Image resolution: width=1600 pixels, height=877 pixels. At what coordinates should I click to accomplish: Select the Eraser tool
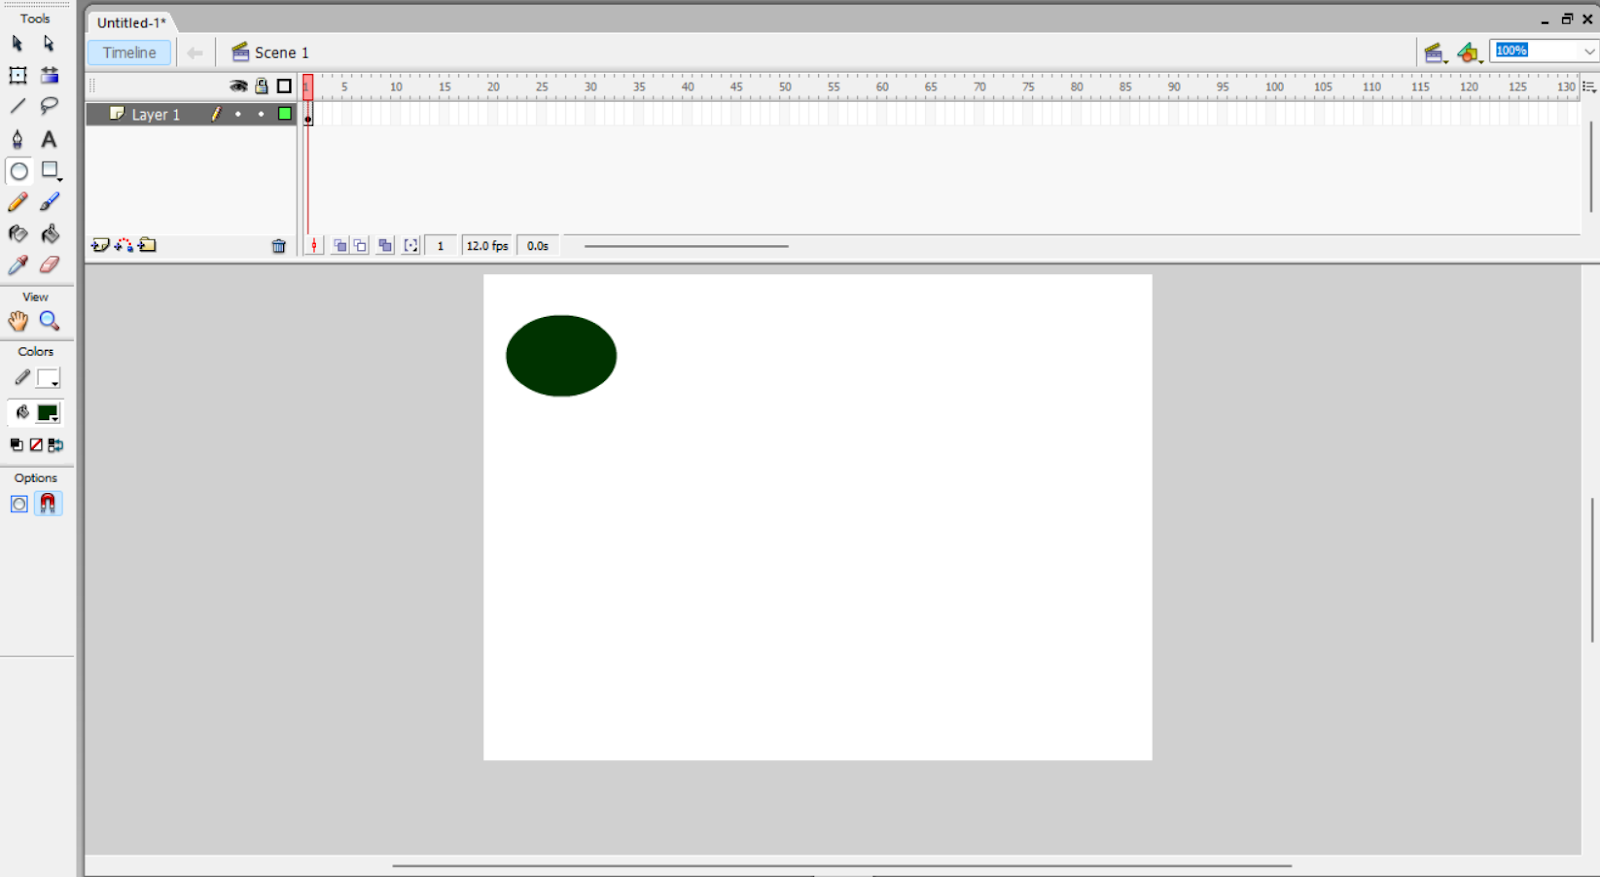click(x=49, y=265)
